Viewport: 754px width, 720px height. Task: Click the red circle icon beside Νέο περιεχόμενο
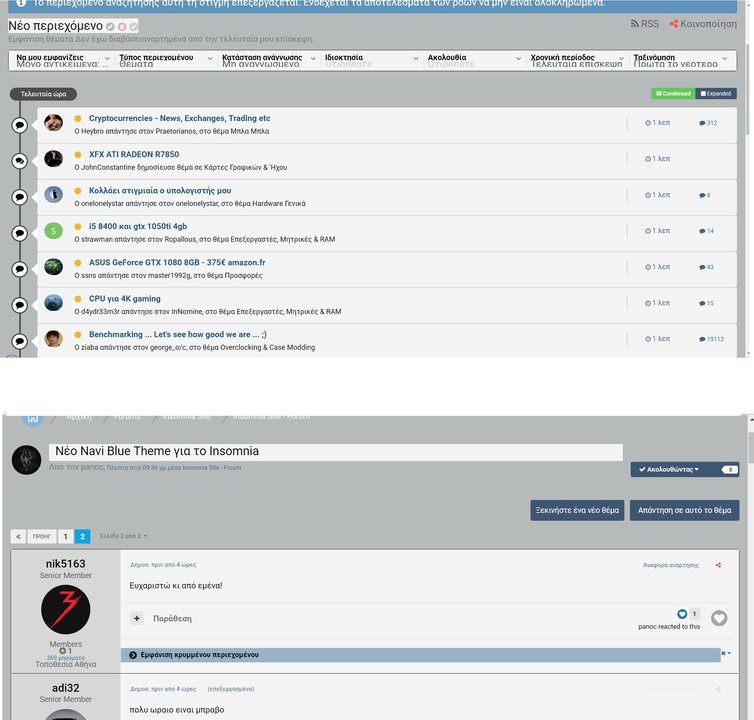pos(122,26)
